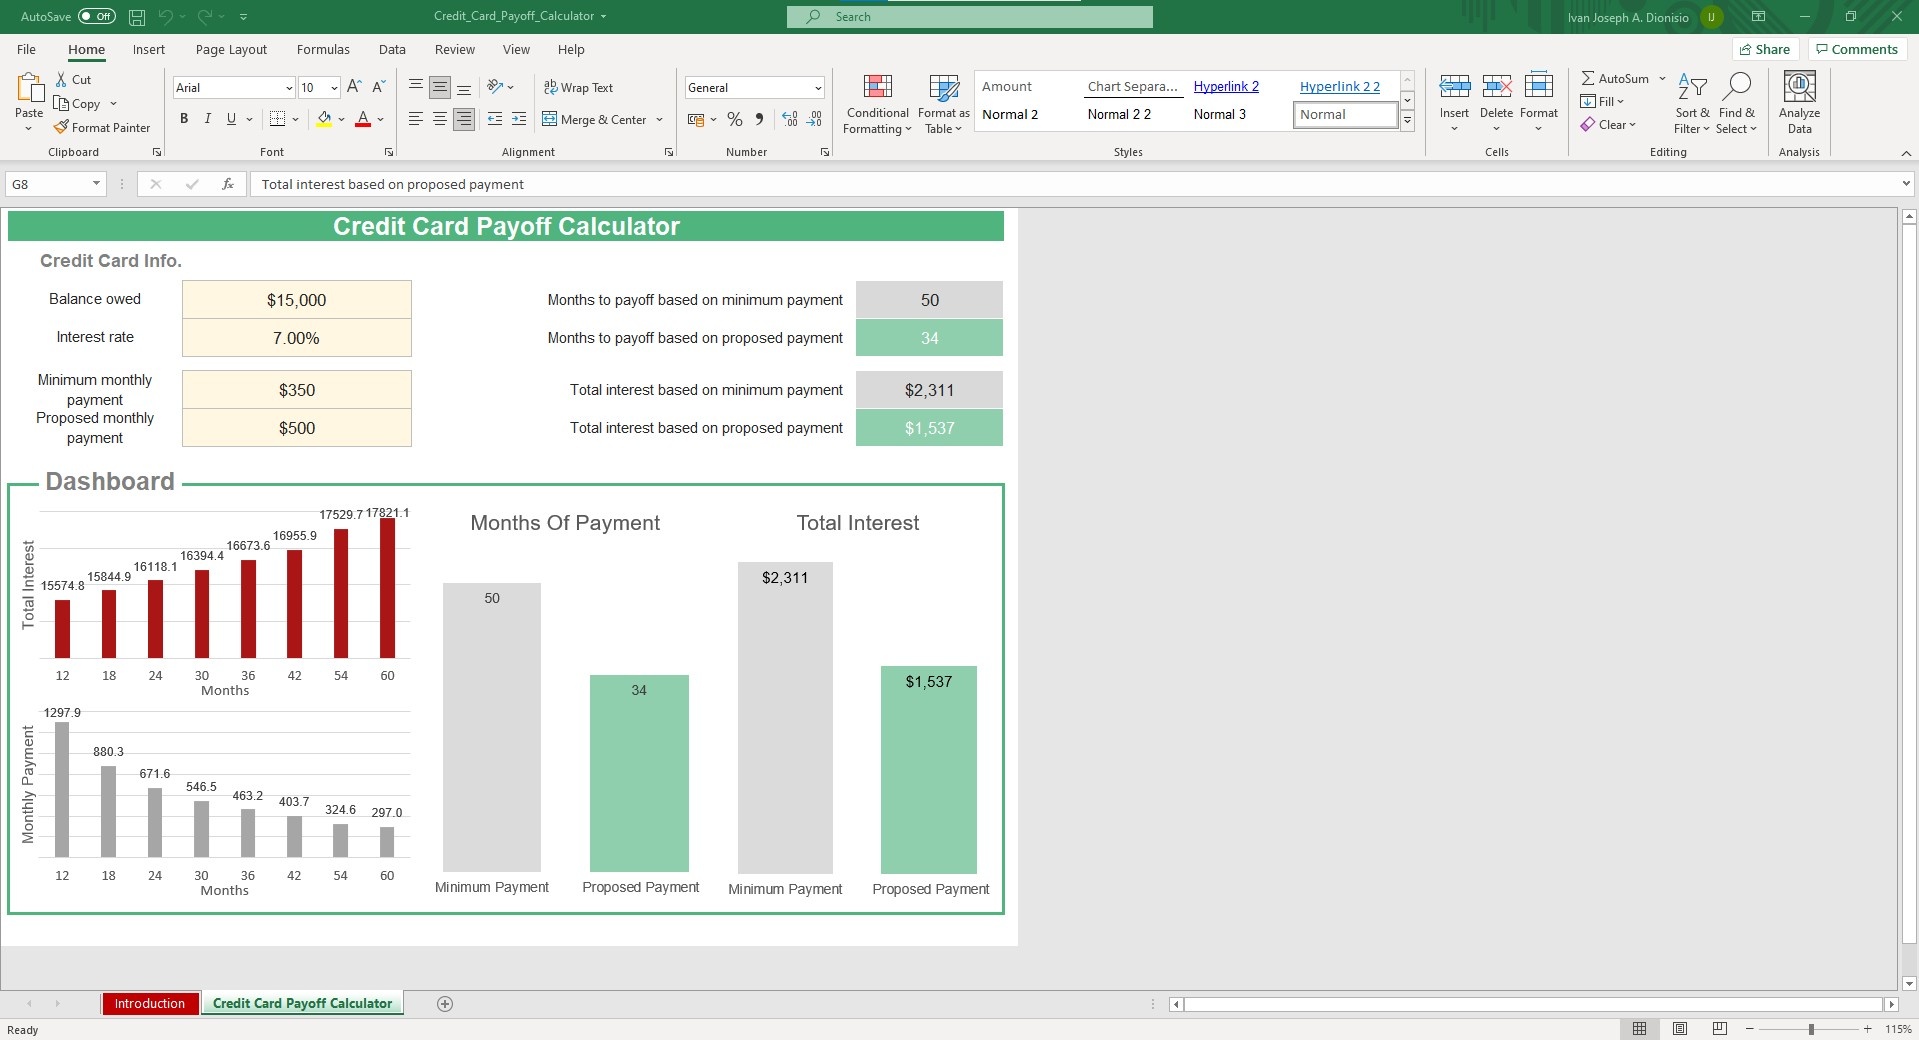Toggle Wrap Text on selected cell
This screenshot has height=1040, width=1919.
578,88
